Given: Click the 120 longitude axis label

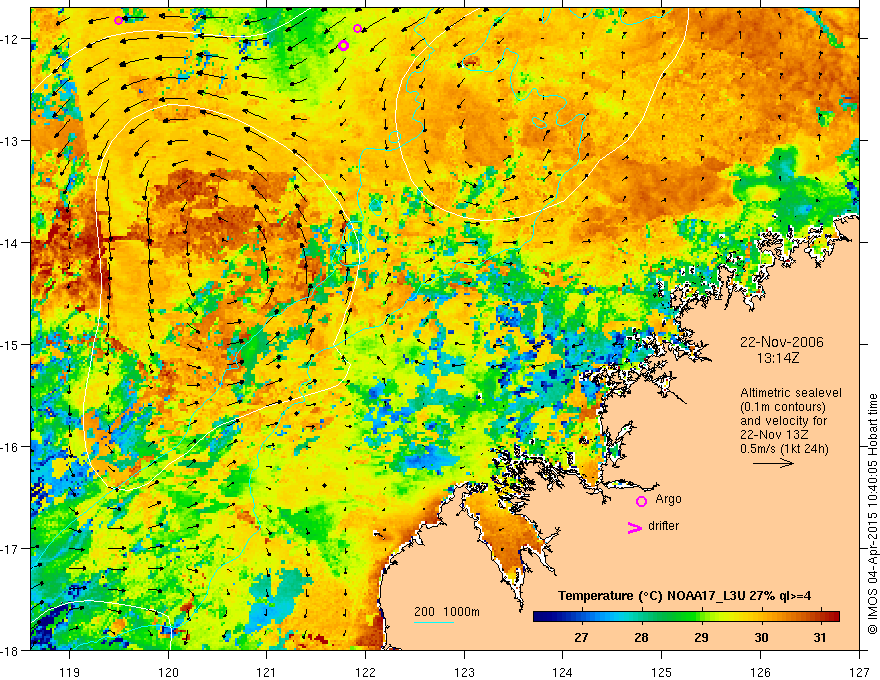Looking at the screenshot, I should (168, 672).
